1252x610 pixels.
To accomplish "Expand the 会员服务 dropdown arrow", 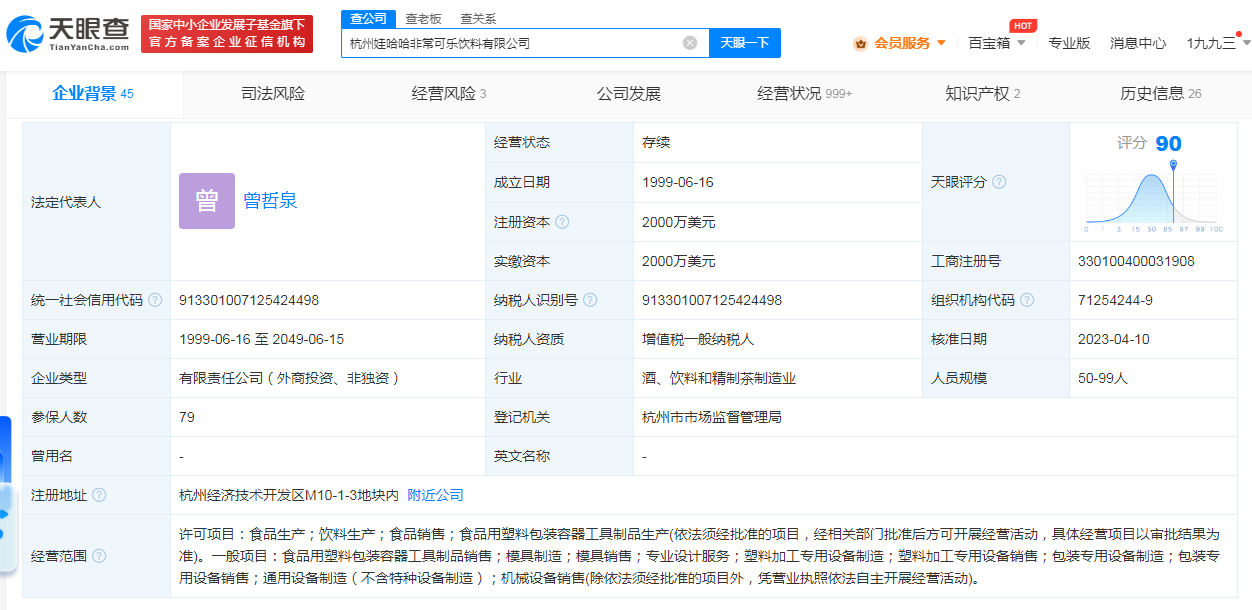I will [941, 43].
